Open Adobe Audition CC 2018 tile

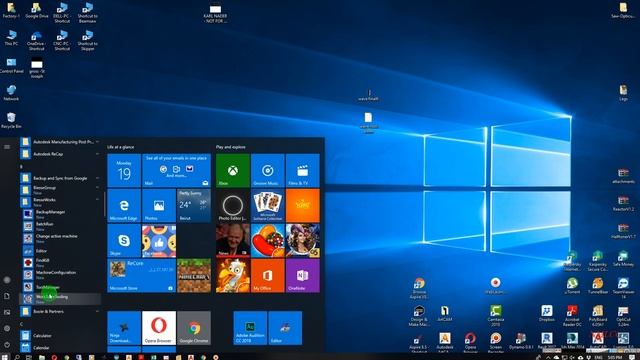pyautogui.click(x=250, y=328)
